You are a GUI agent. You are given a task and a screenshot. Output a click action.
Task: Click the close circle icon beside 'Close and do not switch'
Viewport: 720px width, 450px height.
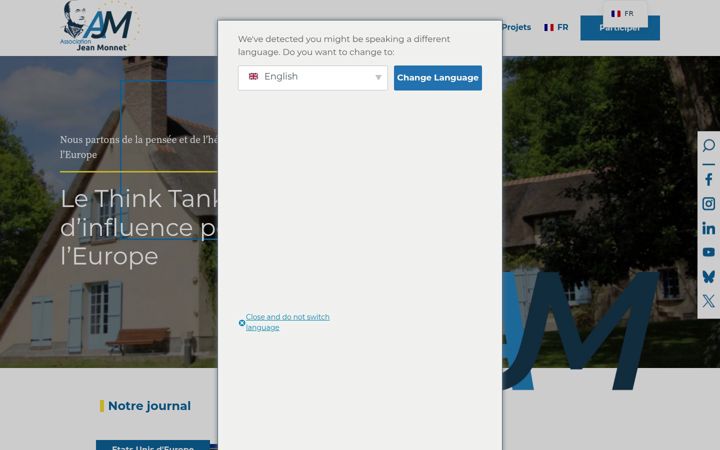tap(242, 323)
